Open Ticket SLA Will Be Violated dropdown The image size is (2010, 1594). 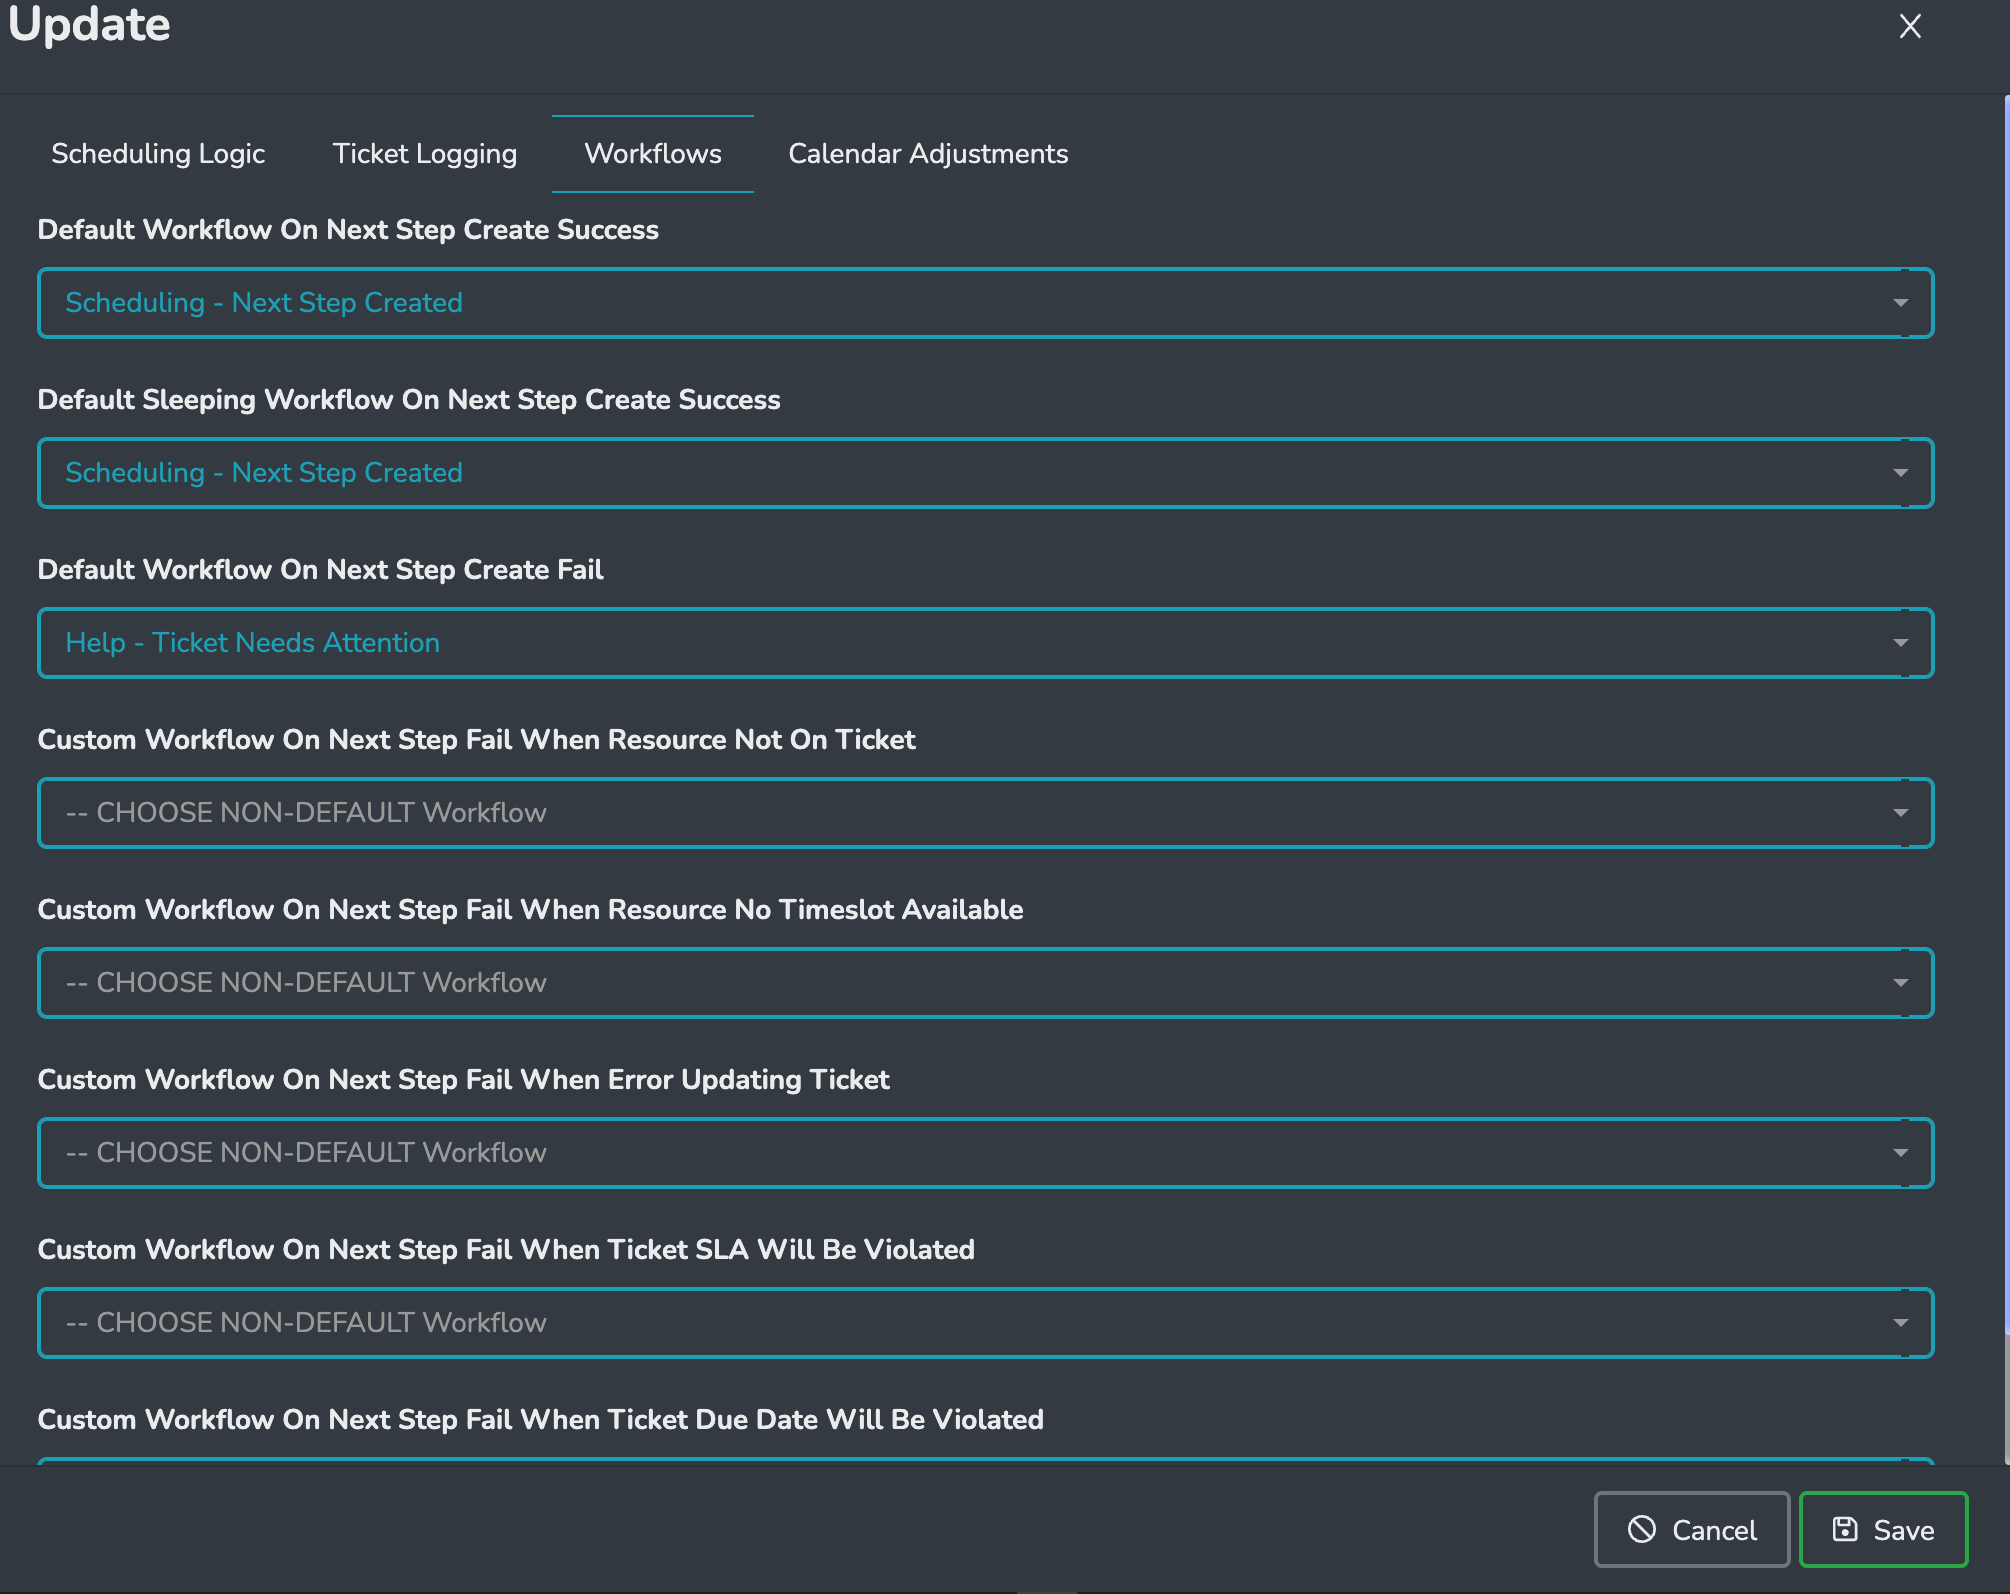[x=985, y=1323]
